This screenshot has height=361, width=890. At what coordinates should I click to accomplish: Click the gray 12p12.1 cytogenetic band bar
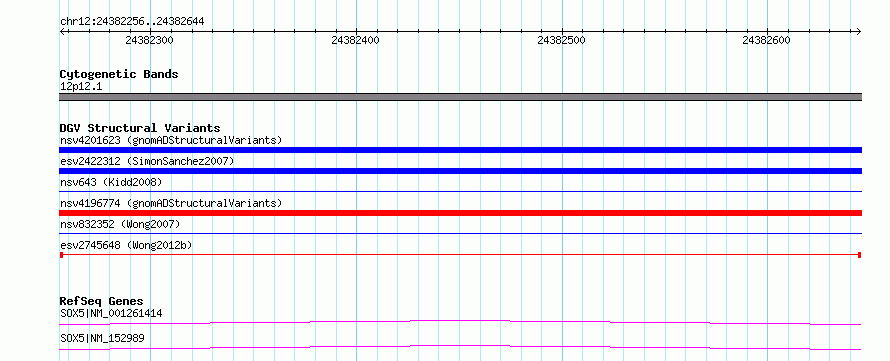460,97
